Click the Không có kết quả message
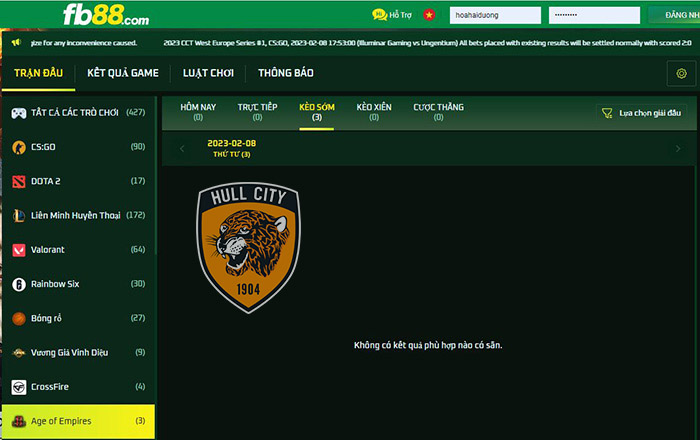Image resolution: width=700 pixels, height=440 pixels. (428, 345)
